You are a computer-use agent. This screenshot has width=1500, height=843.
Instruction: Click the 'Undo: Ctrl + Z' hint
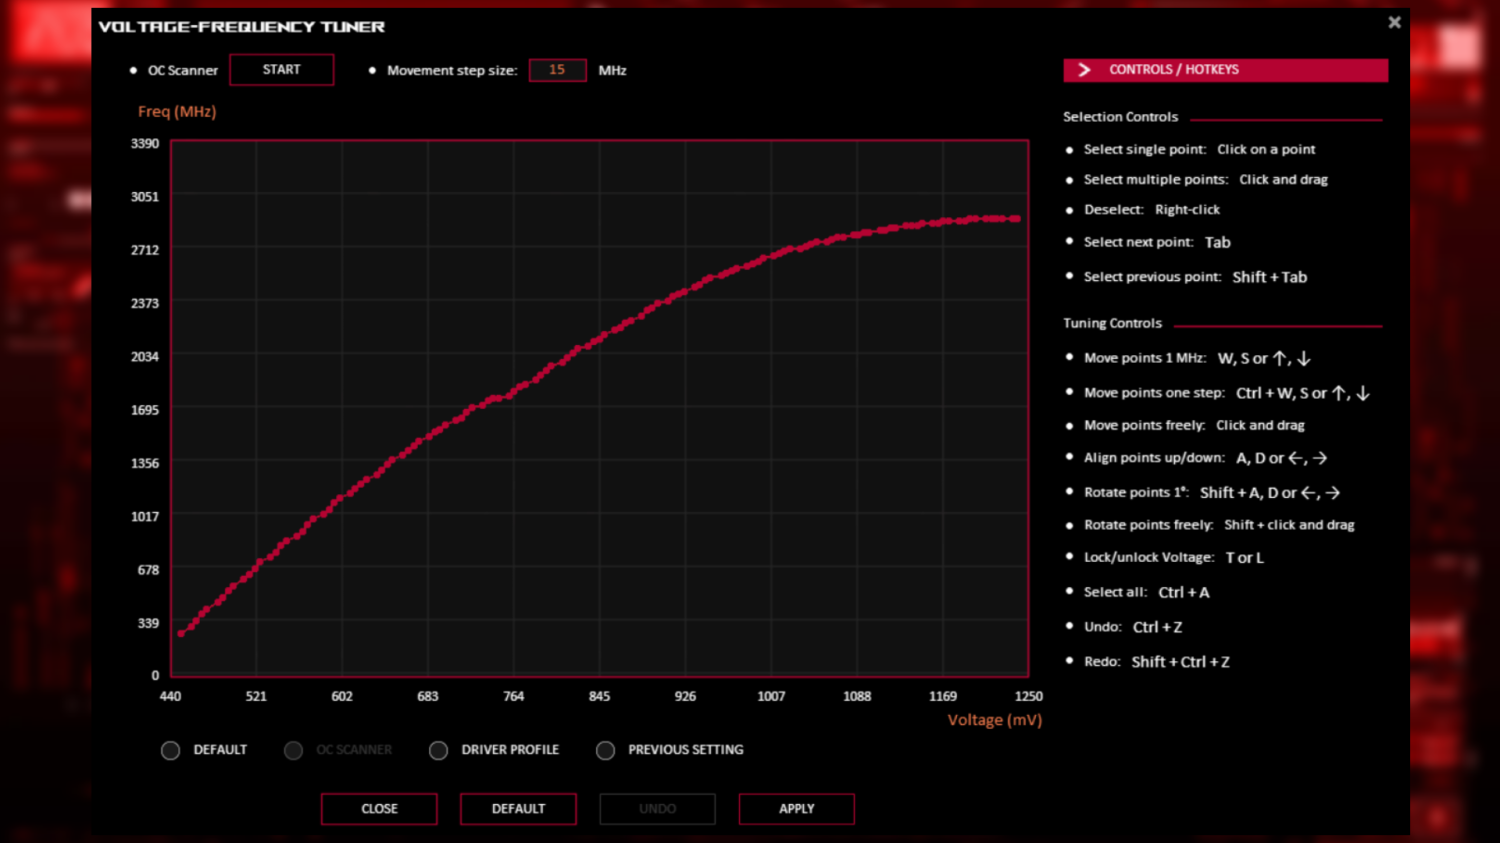tap(1133, 627)
